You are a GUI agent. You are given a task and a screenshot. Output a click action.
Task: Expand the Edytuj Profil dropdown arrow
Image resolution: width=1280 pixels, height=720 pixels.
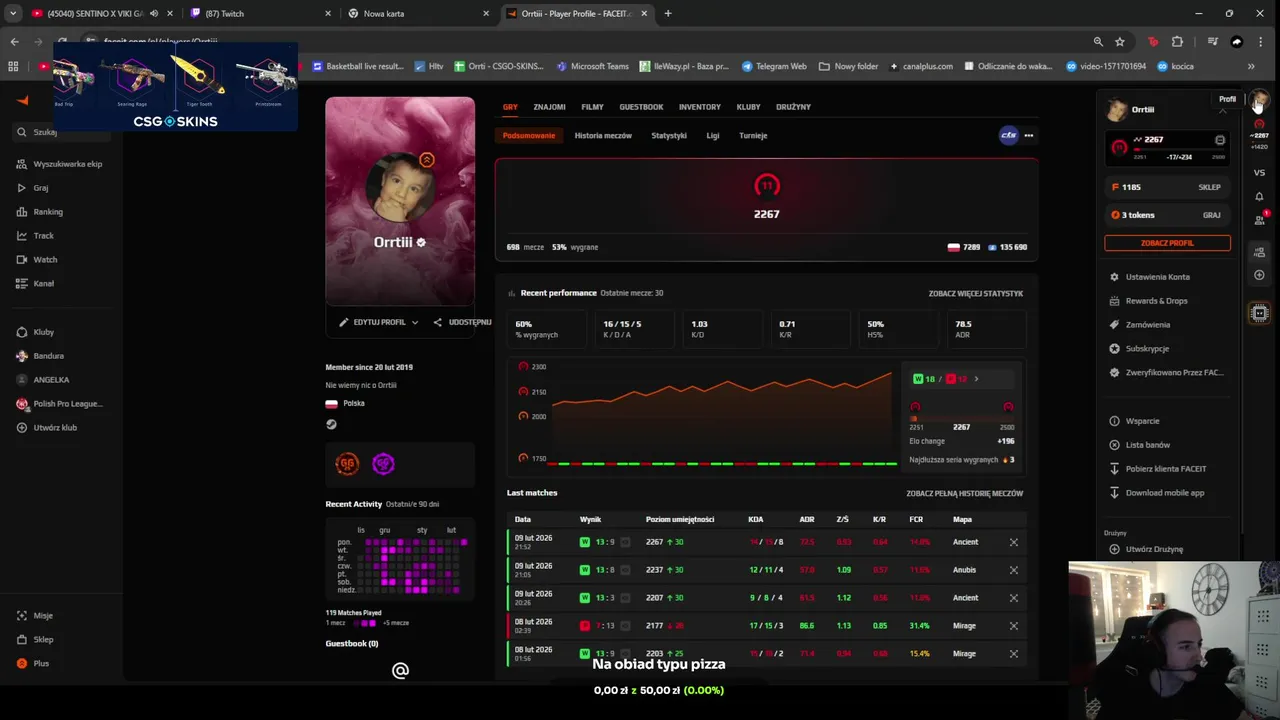pos(415,322)
